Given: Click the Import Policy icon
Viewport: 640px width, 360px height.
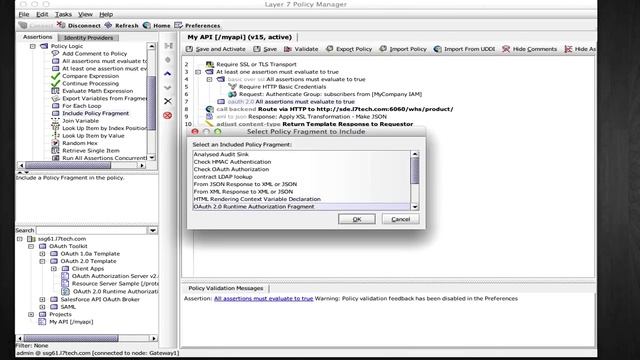Looking at the screenshot, I should (383, 49).
